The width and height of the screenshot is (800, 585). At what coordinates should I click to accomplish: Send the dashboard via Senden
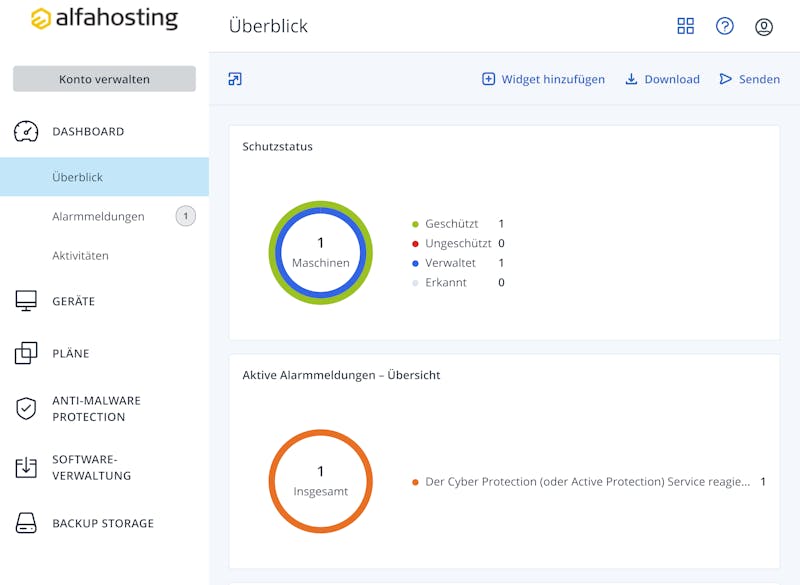click(749, 79)
